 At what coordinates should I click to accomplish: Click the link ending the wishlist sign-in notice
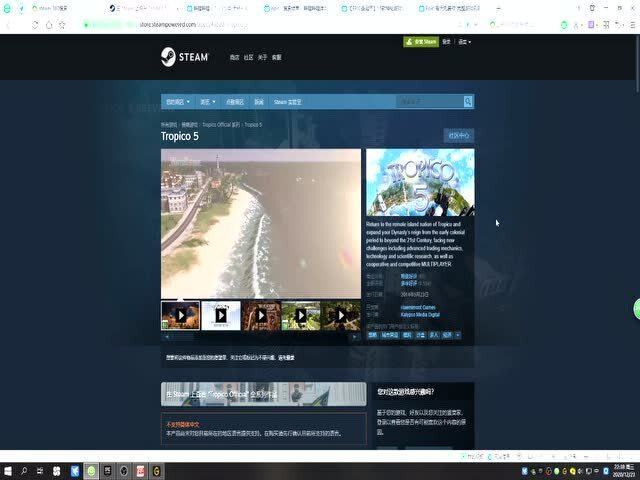coord(286,358)
